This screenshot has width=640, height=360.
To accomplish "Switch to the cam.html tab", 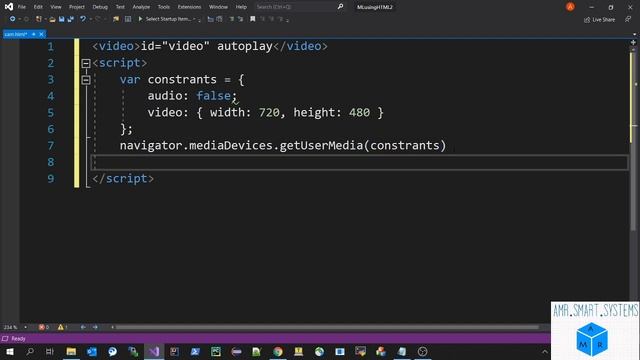I will click(x=16, y=34).
